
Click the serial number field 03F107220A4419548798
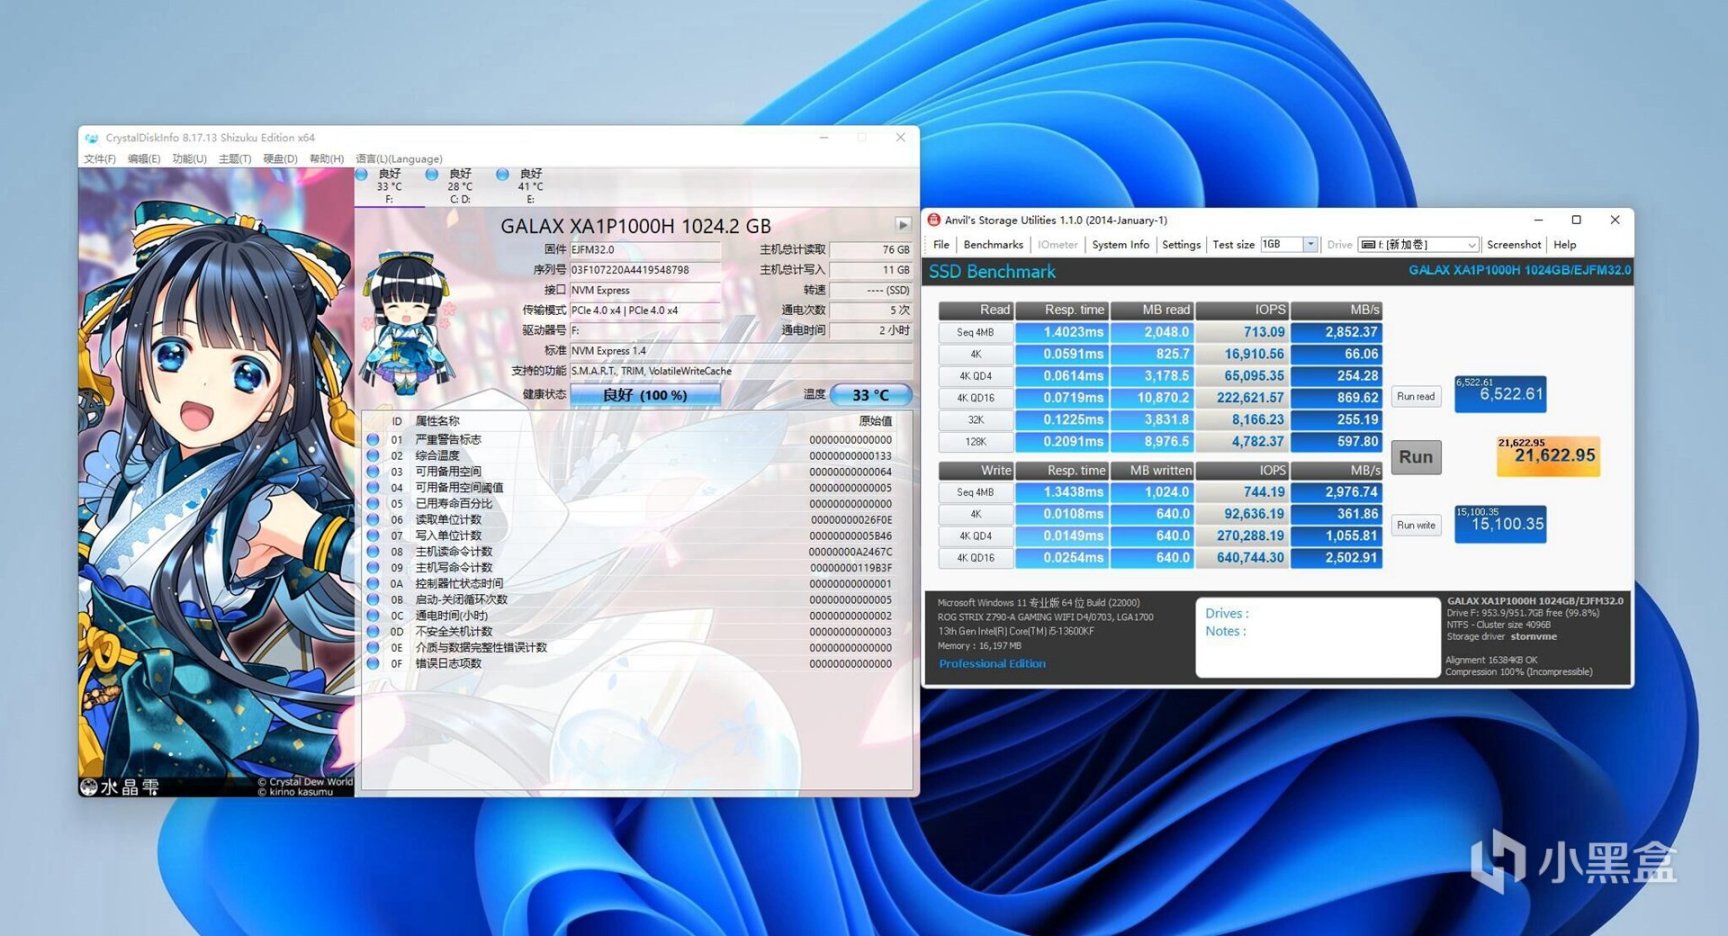[x=645, y=270]
